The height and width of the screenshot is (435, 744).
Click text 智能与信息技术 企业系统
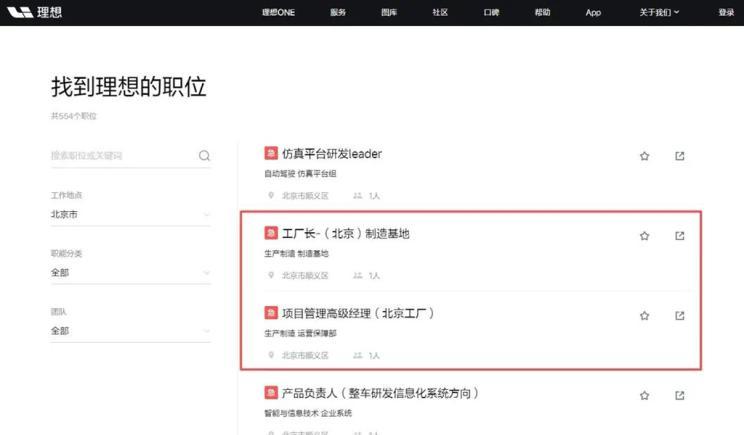tap(308, 413)
